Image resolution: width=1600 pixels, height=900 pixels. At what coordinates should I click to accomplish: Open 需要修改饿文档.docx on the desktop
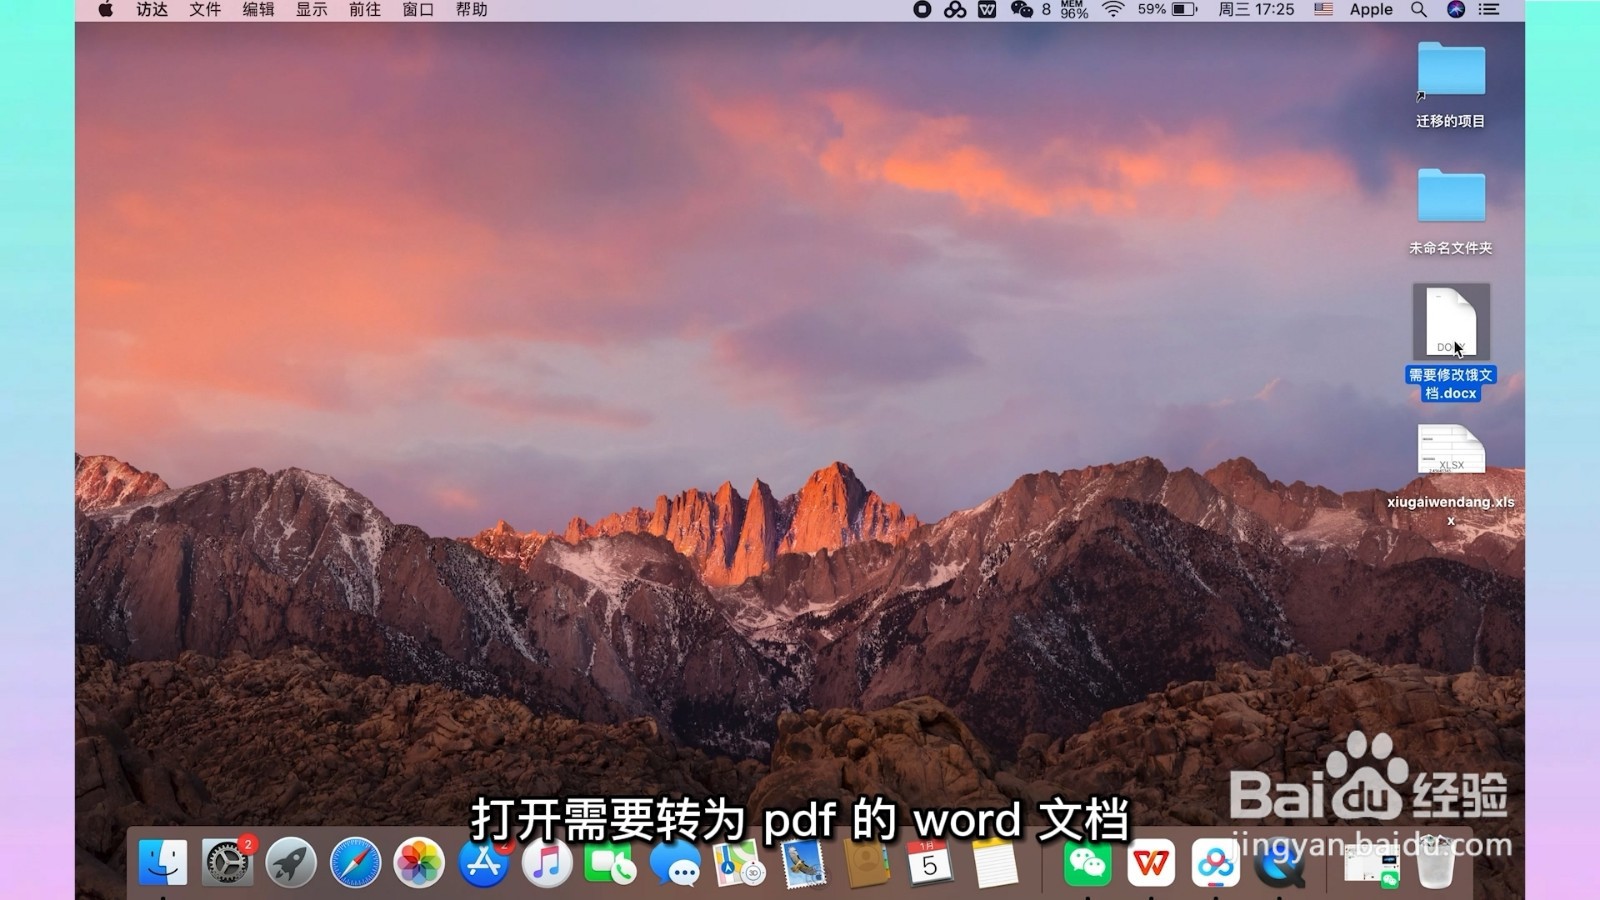pos(1452,320)
